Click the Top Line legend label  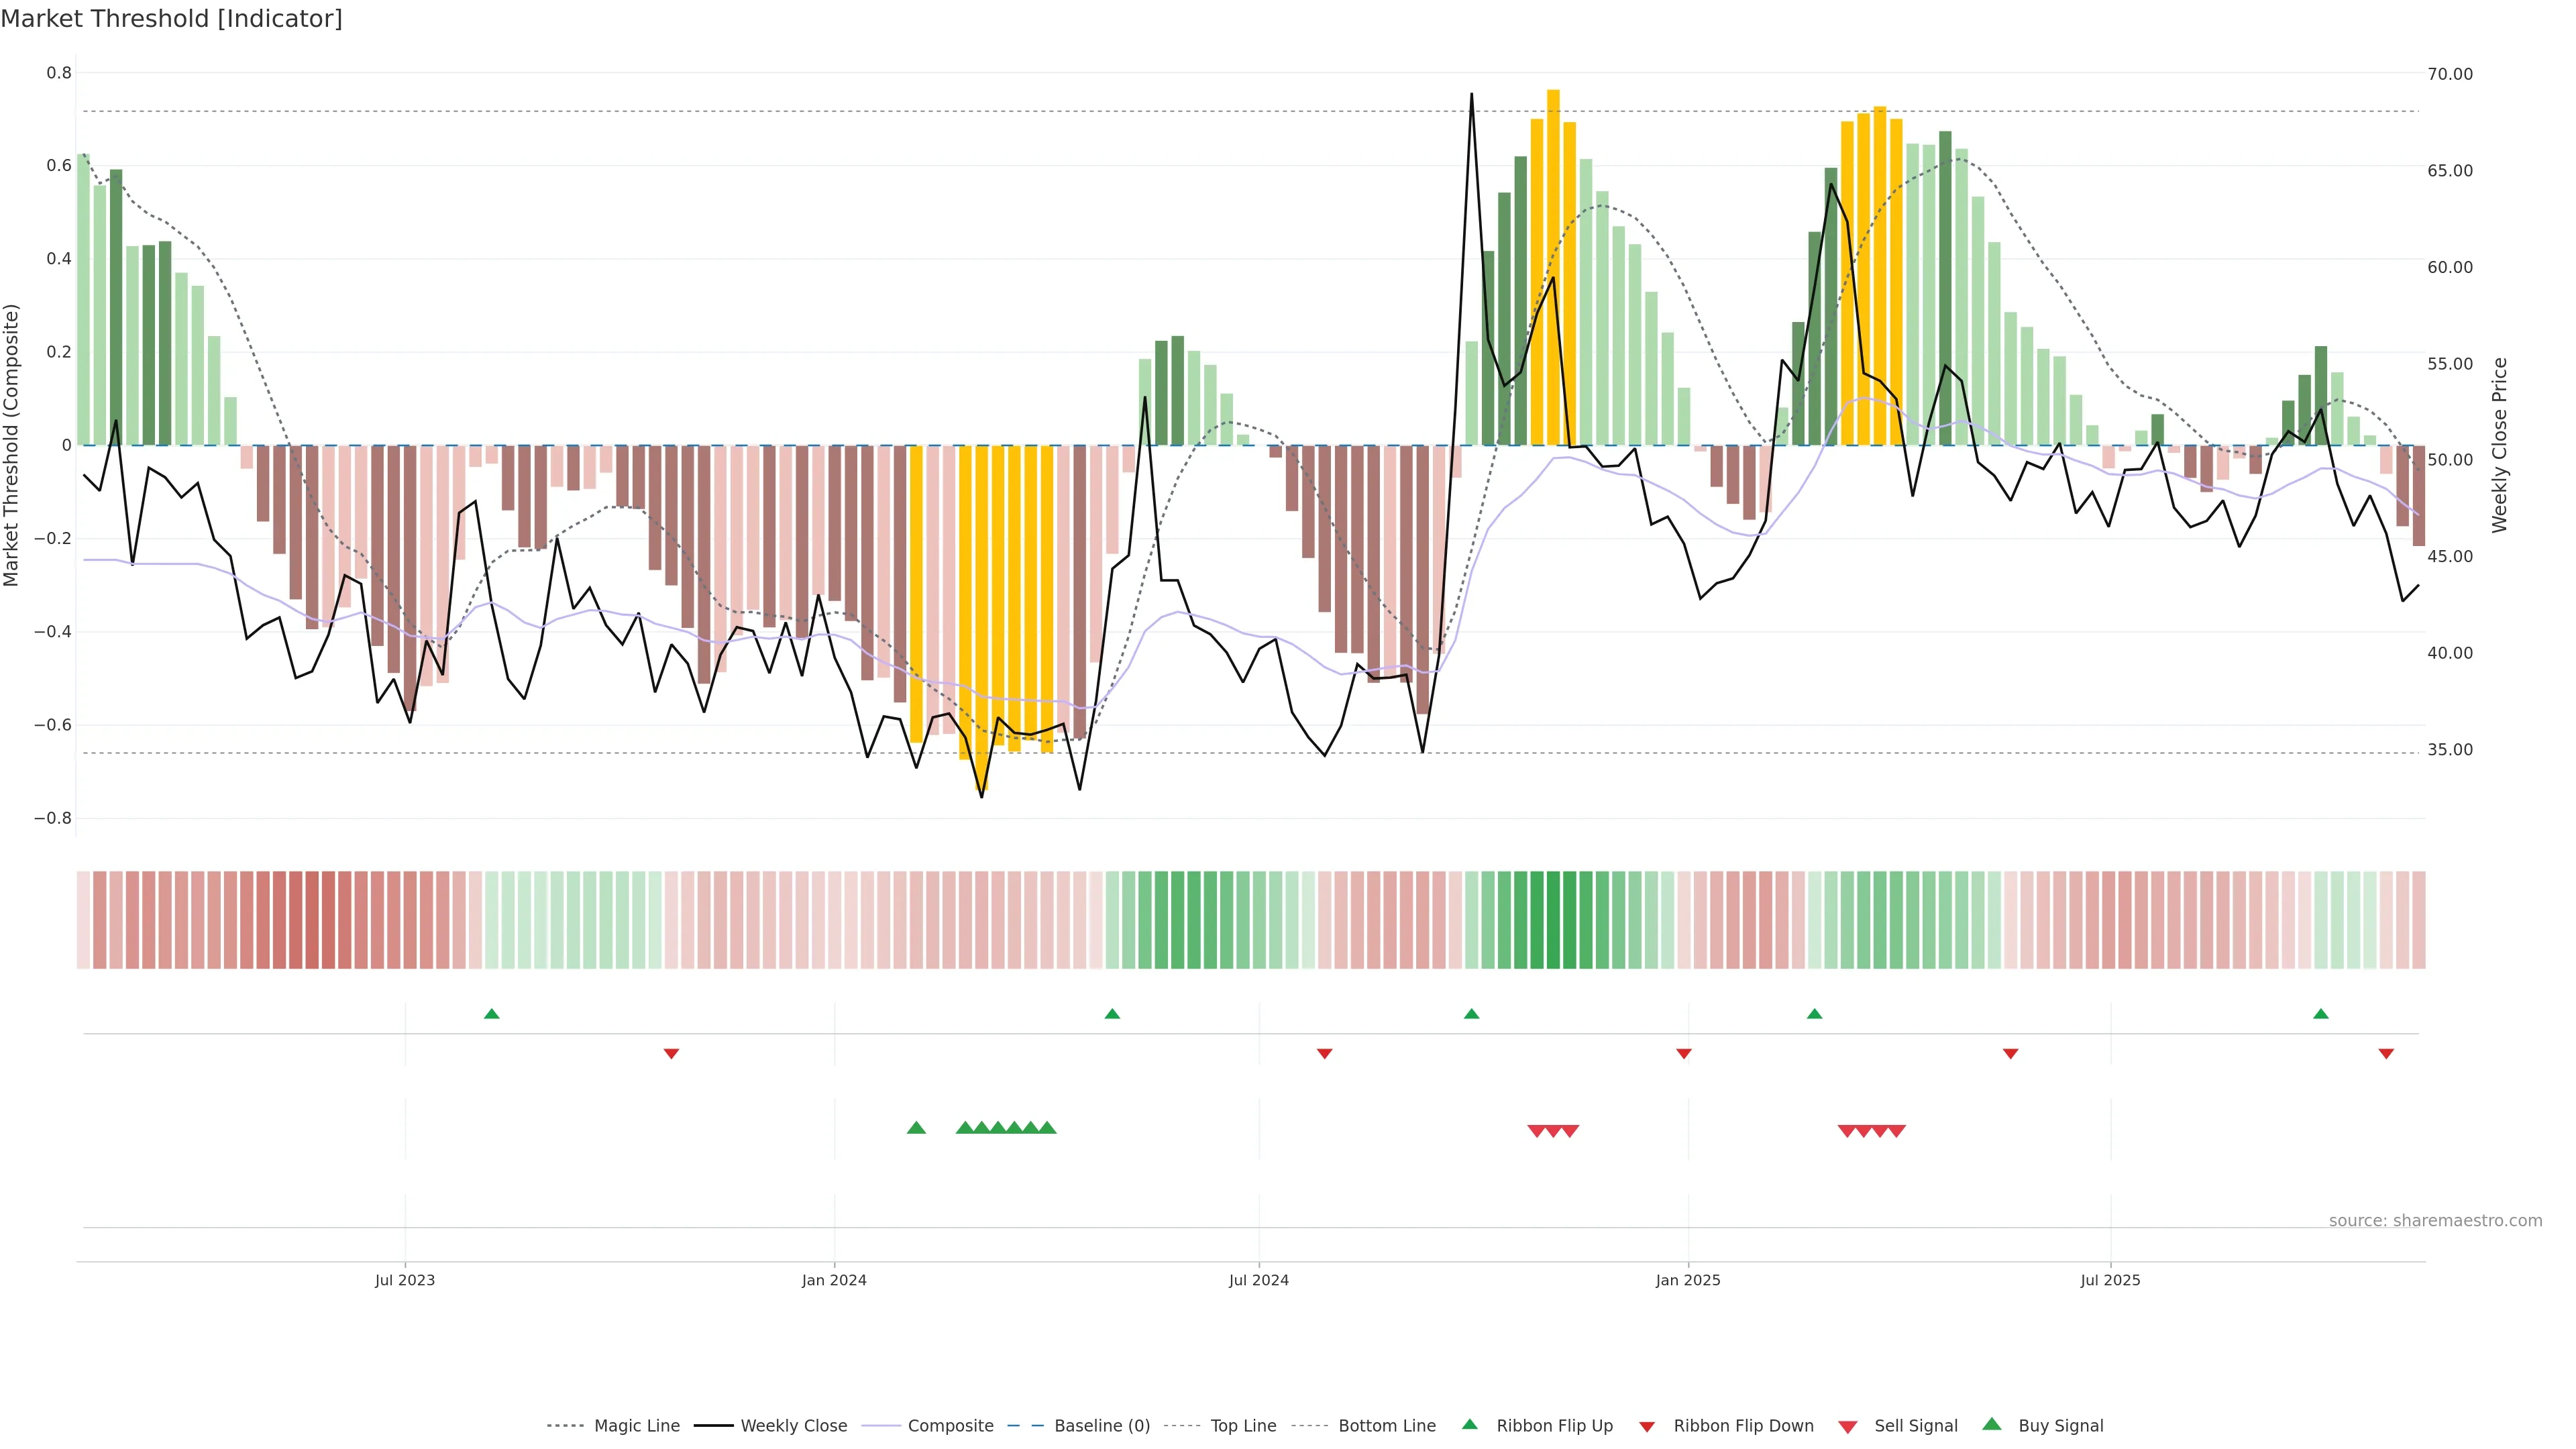1243,1425
